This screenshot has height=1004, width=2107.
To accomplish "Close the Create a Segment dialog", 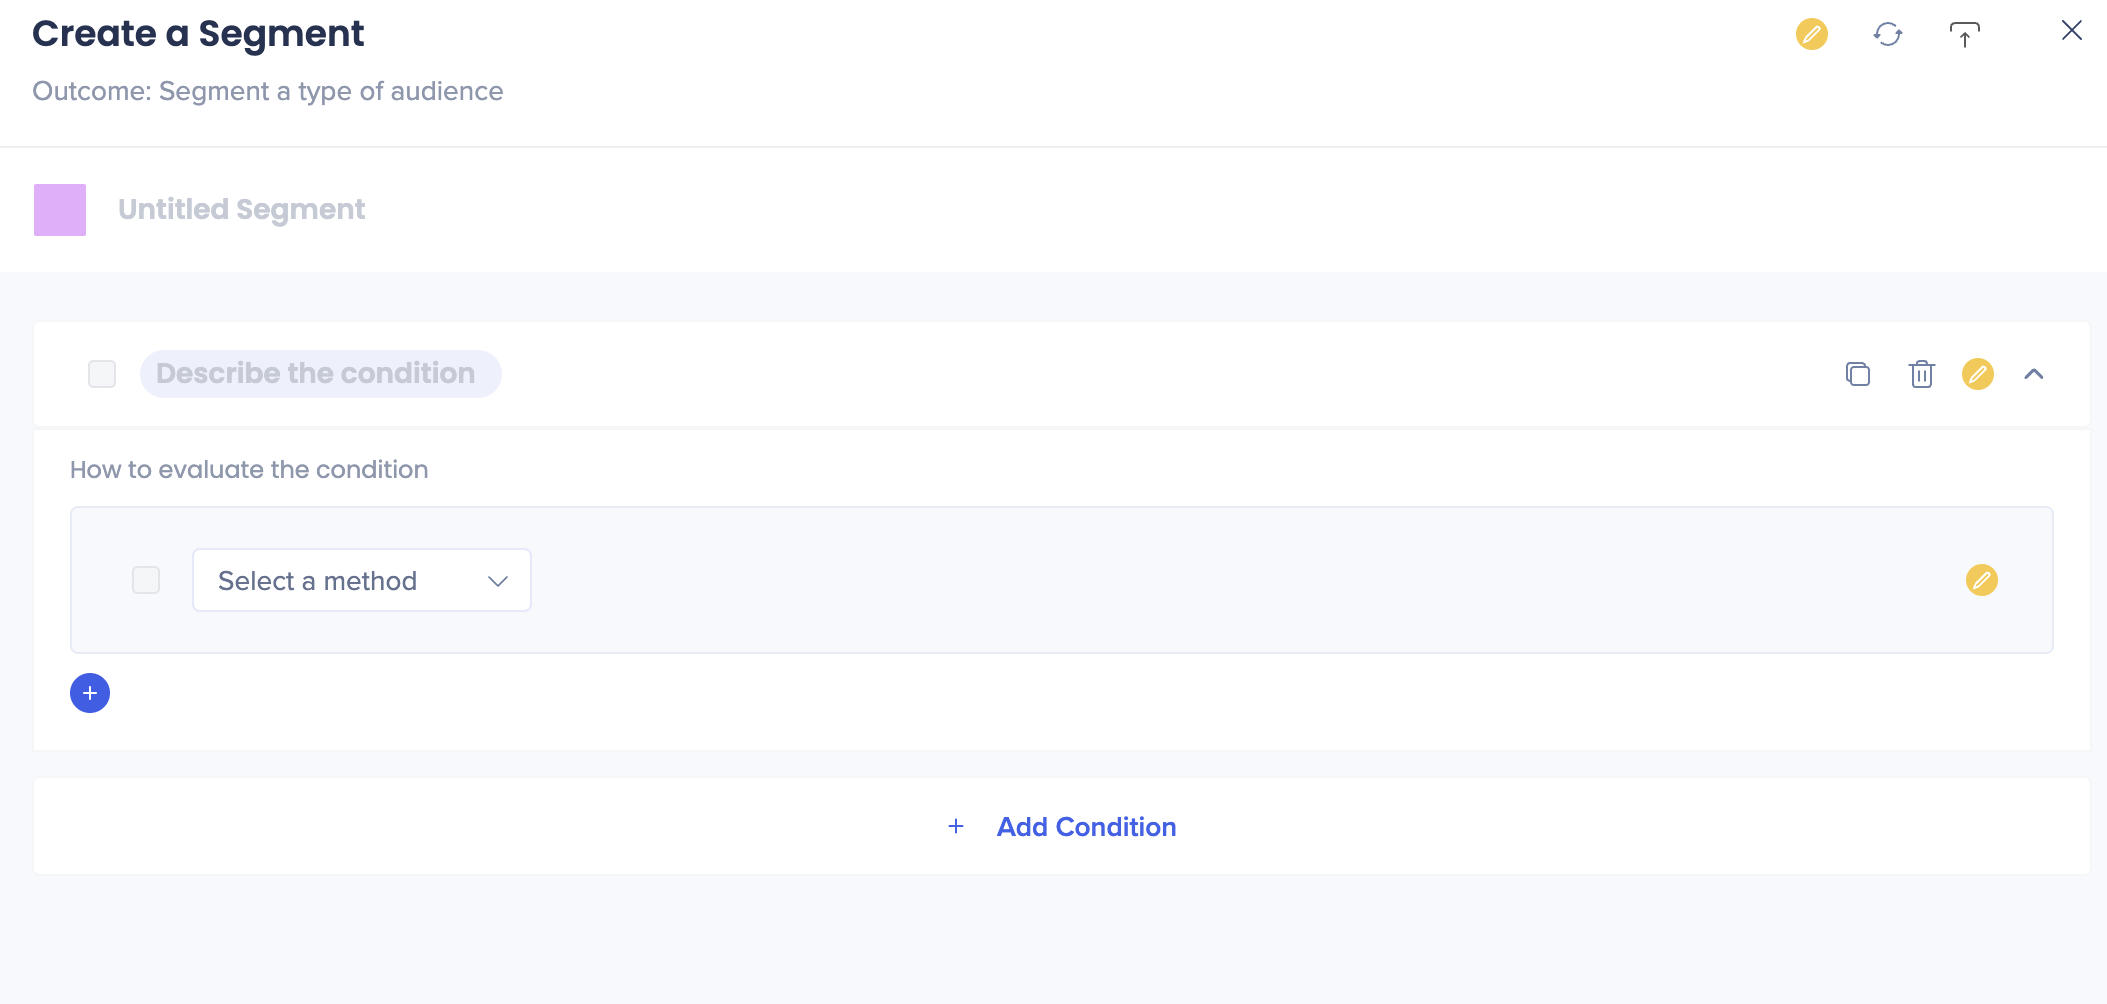I will [x=2071, y=31].
